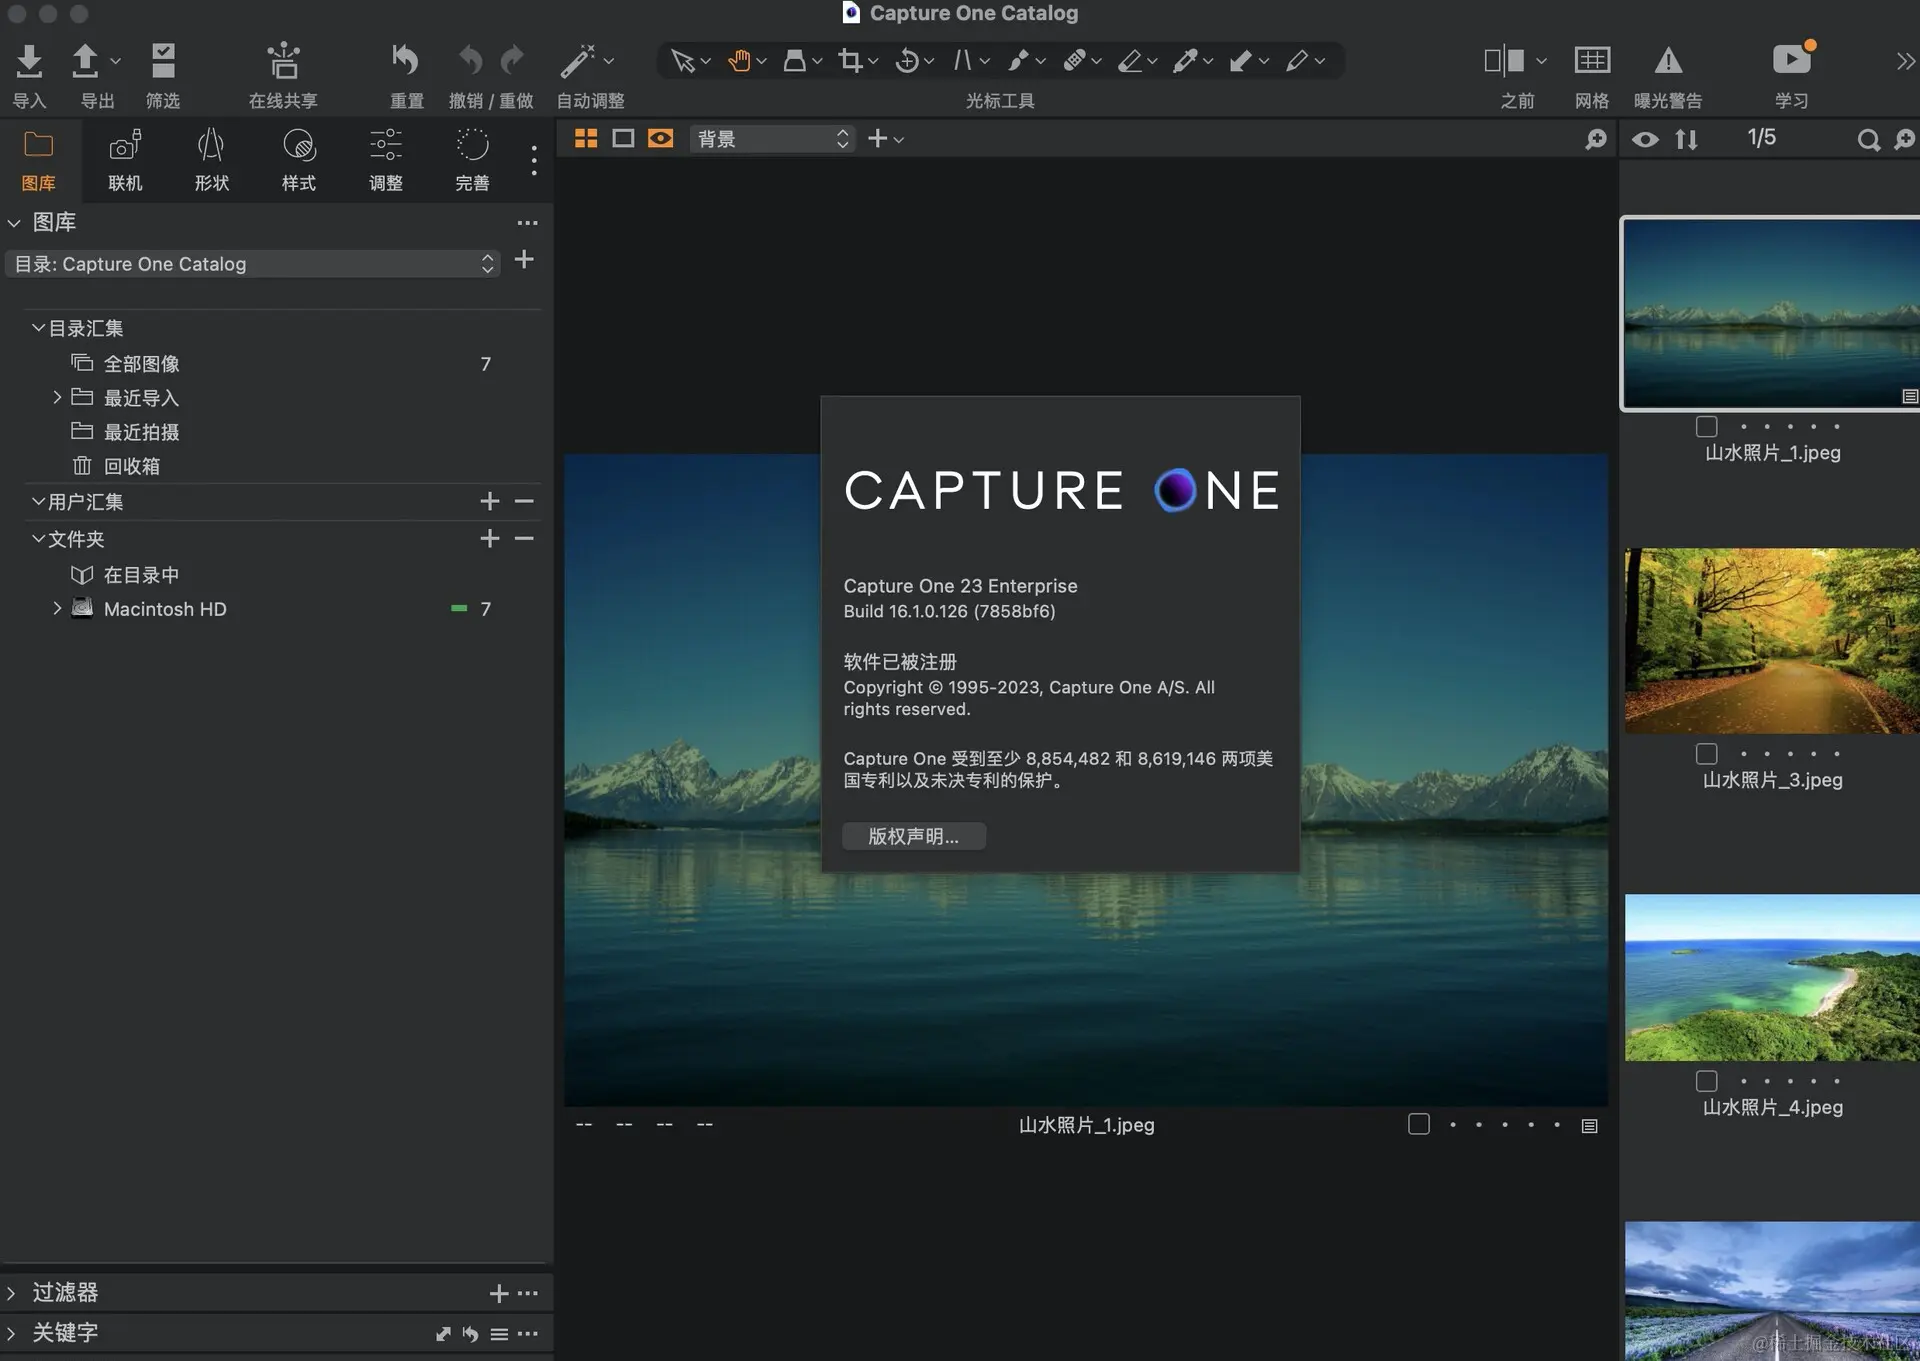Select 全部图像 in the catalog collections
The width and height of the screenshot is (1920, 1361).
(x=142, y=364)
